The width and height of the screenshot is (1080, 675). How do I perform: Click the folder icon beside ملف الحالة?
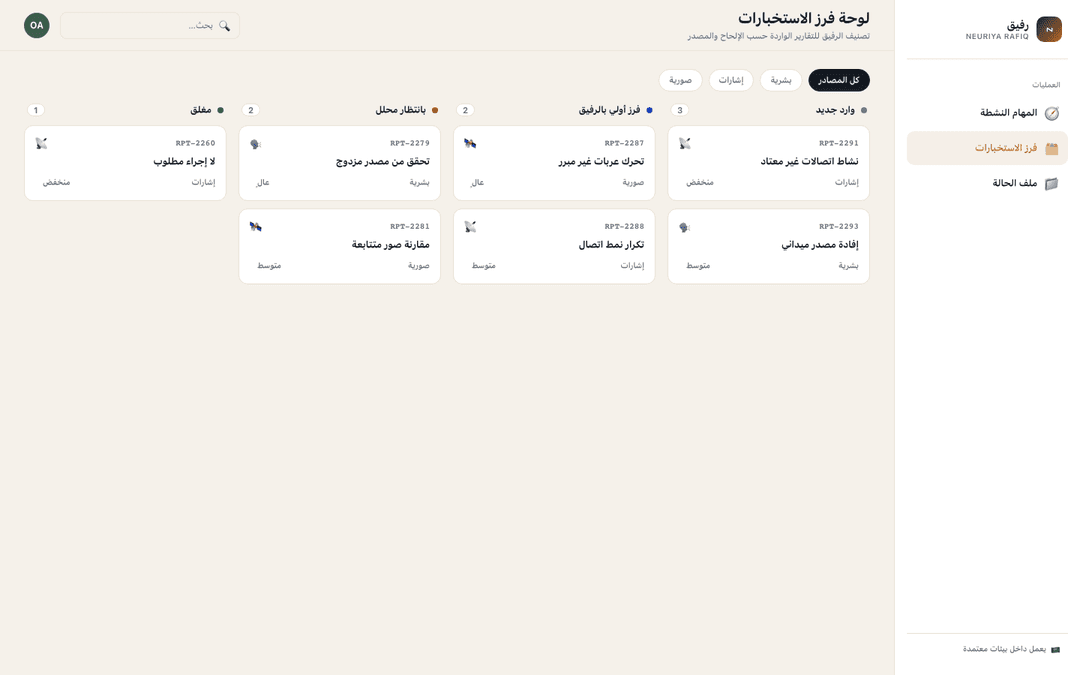[x=1052, y=183]
